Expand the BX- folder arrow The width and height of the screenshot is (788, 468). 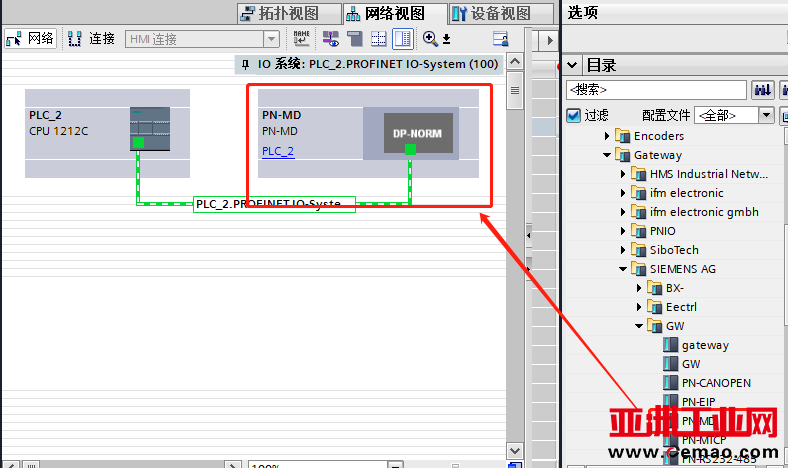pos(639,288)
